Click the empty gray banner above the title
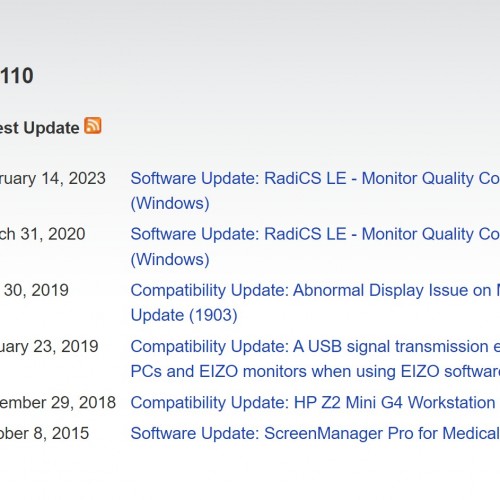 tap(250, 30)
